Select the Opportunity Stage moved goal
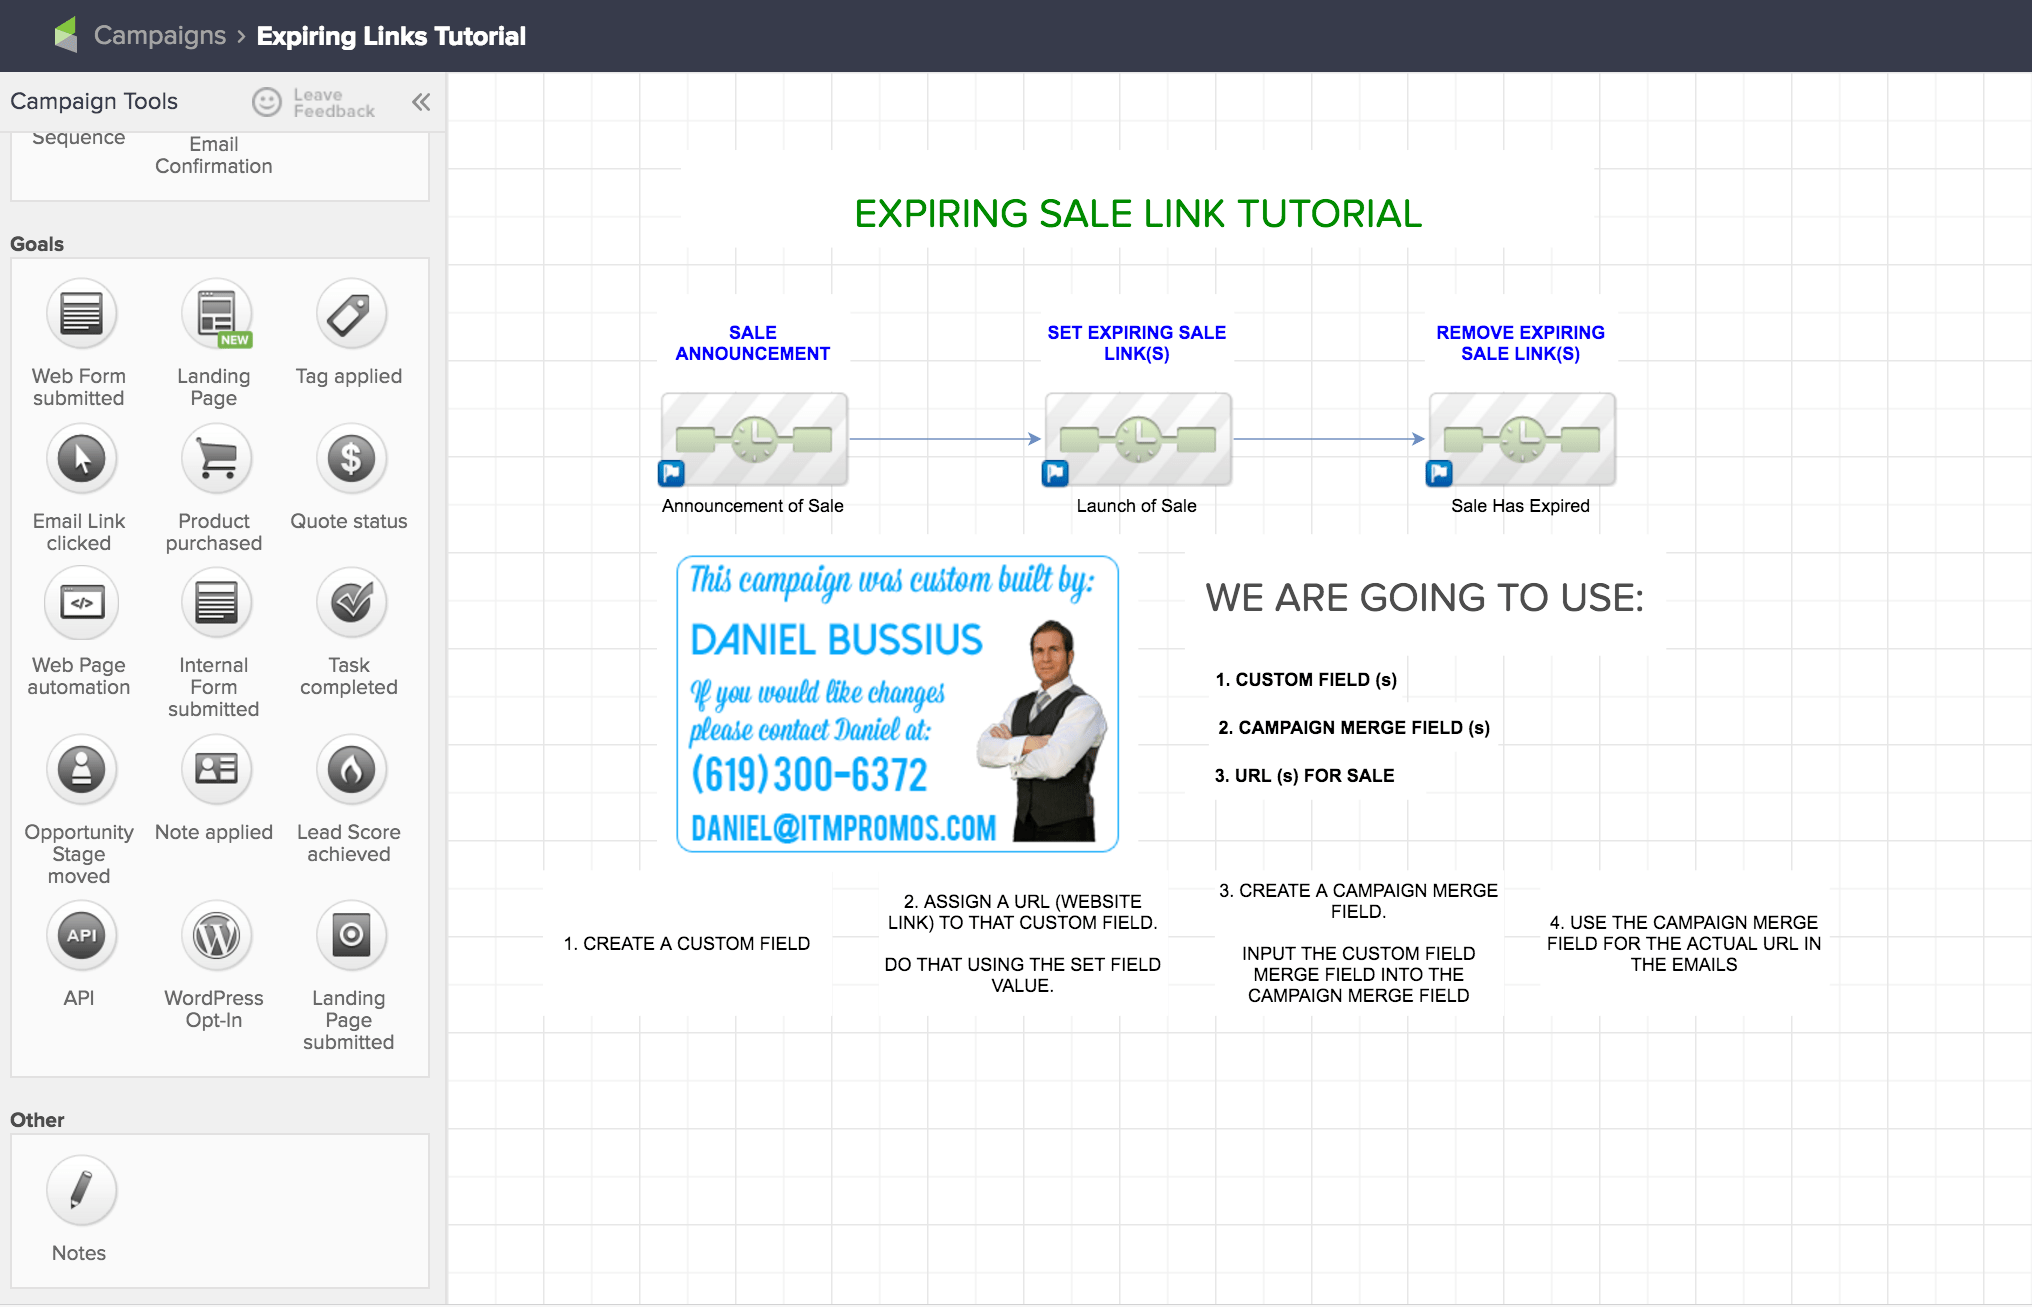Viewport: 2032px width, 1307px height. (80, 769)
